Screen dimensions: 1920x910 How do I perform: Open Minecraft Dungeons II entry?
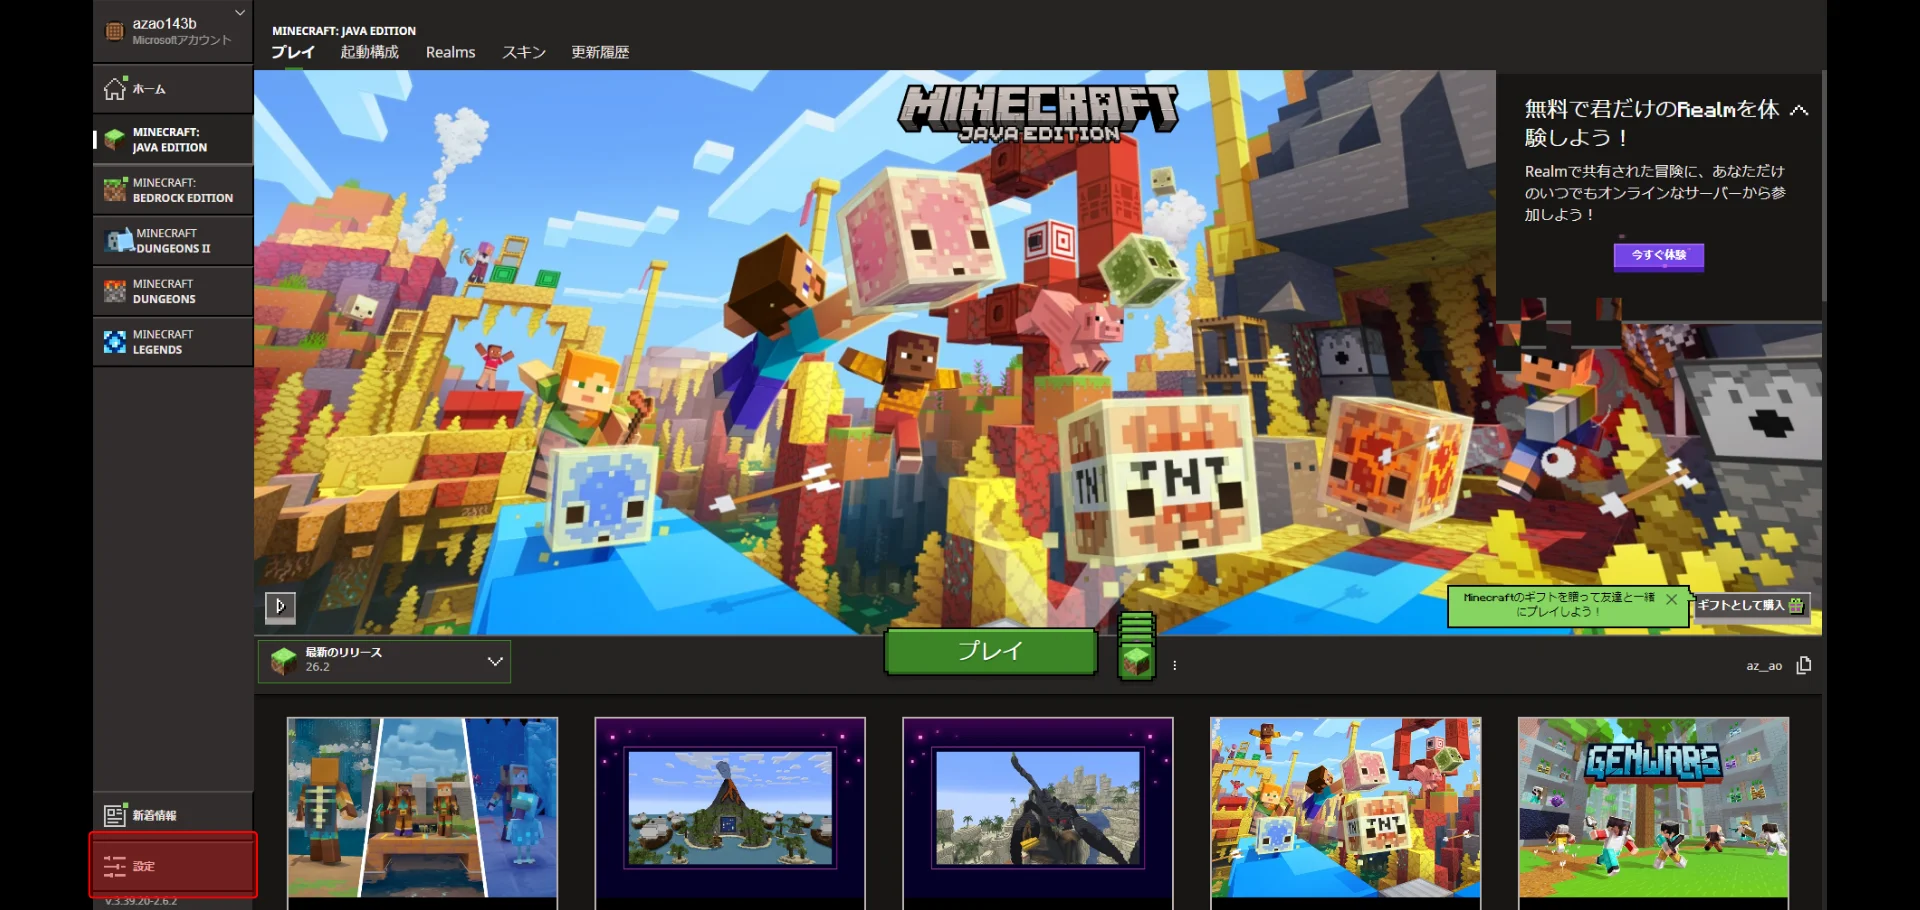(172, 241)
